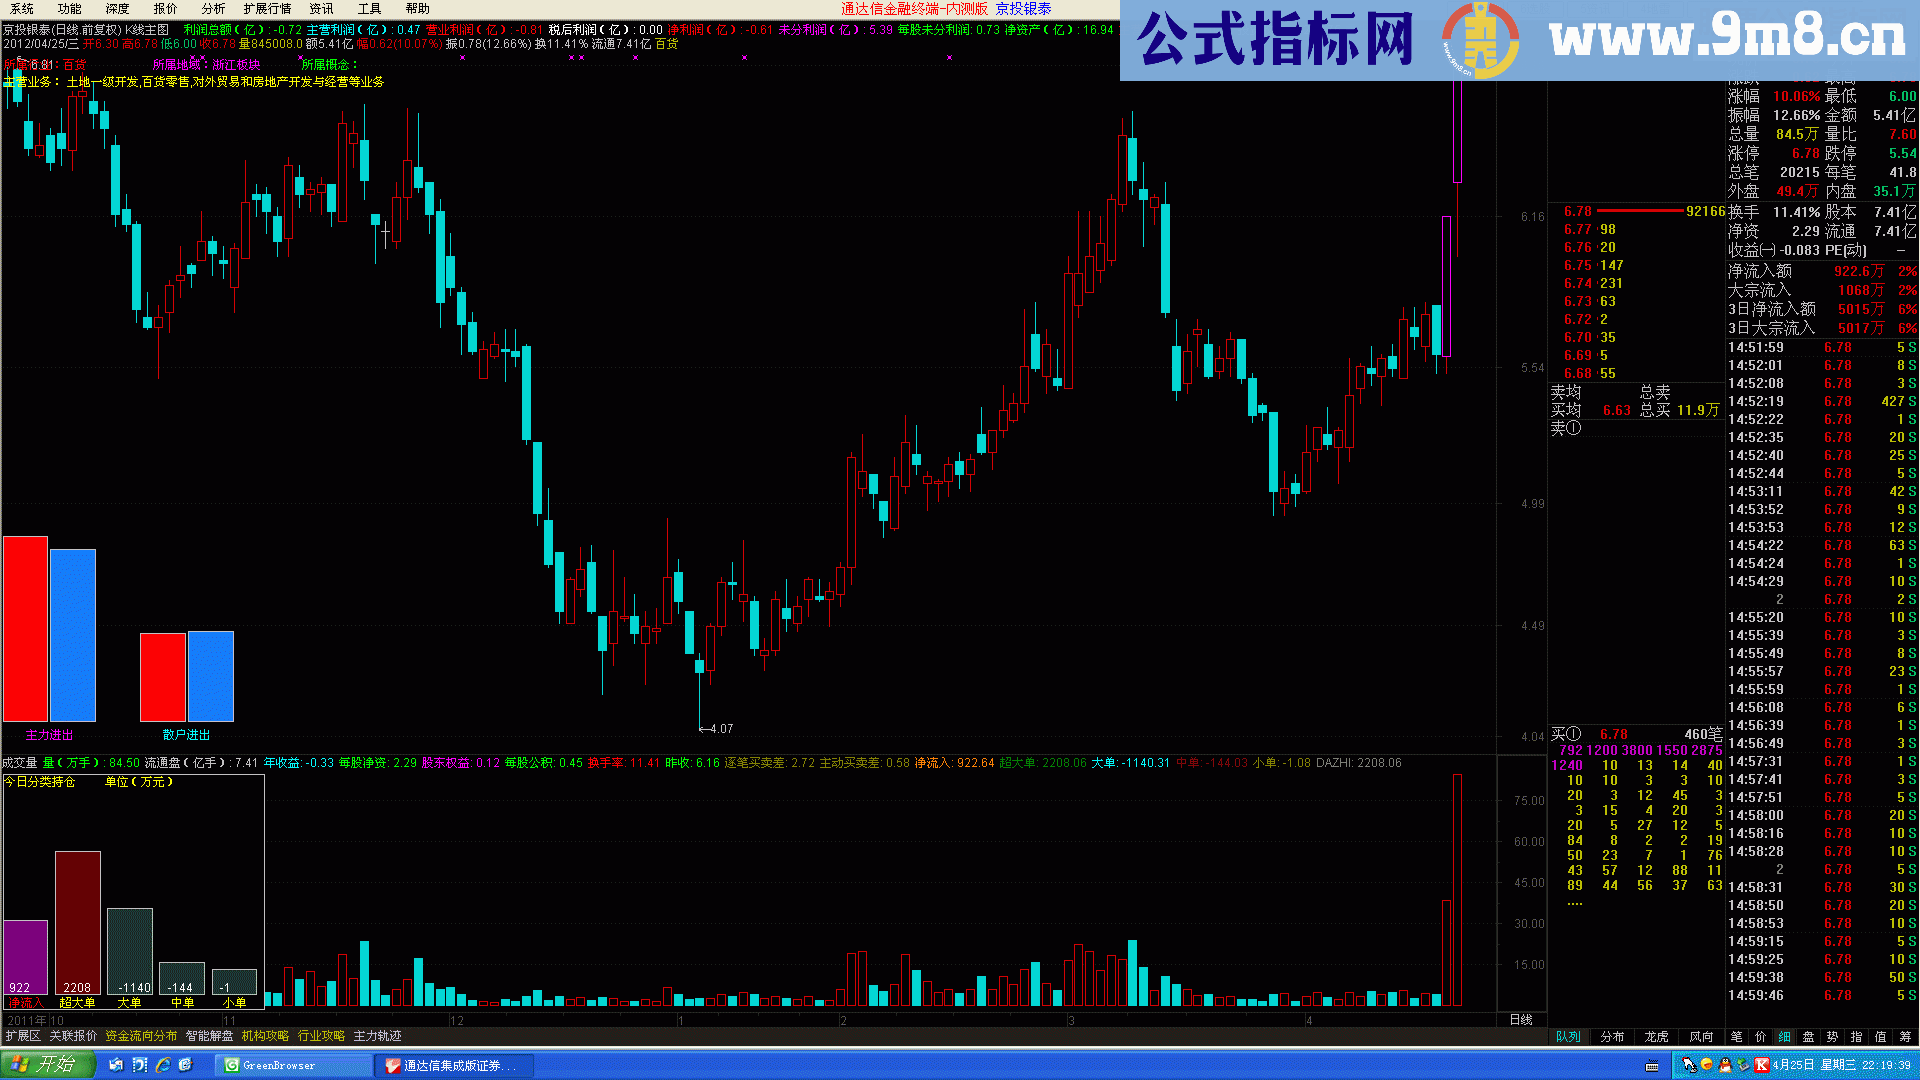
Task: Click the 盘 tab
Action: [1809, 1037]
